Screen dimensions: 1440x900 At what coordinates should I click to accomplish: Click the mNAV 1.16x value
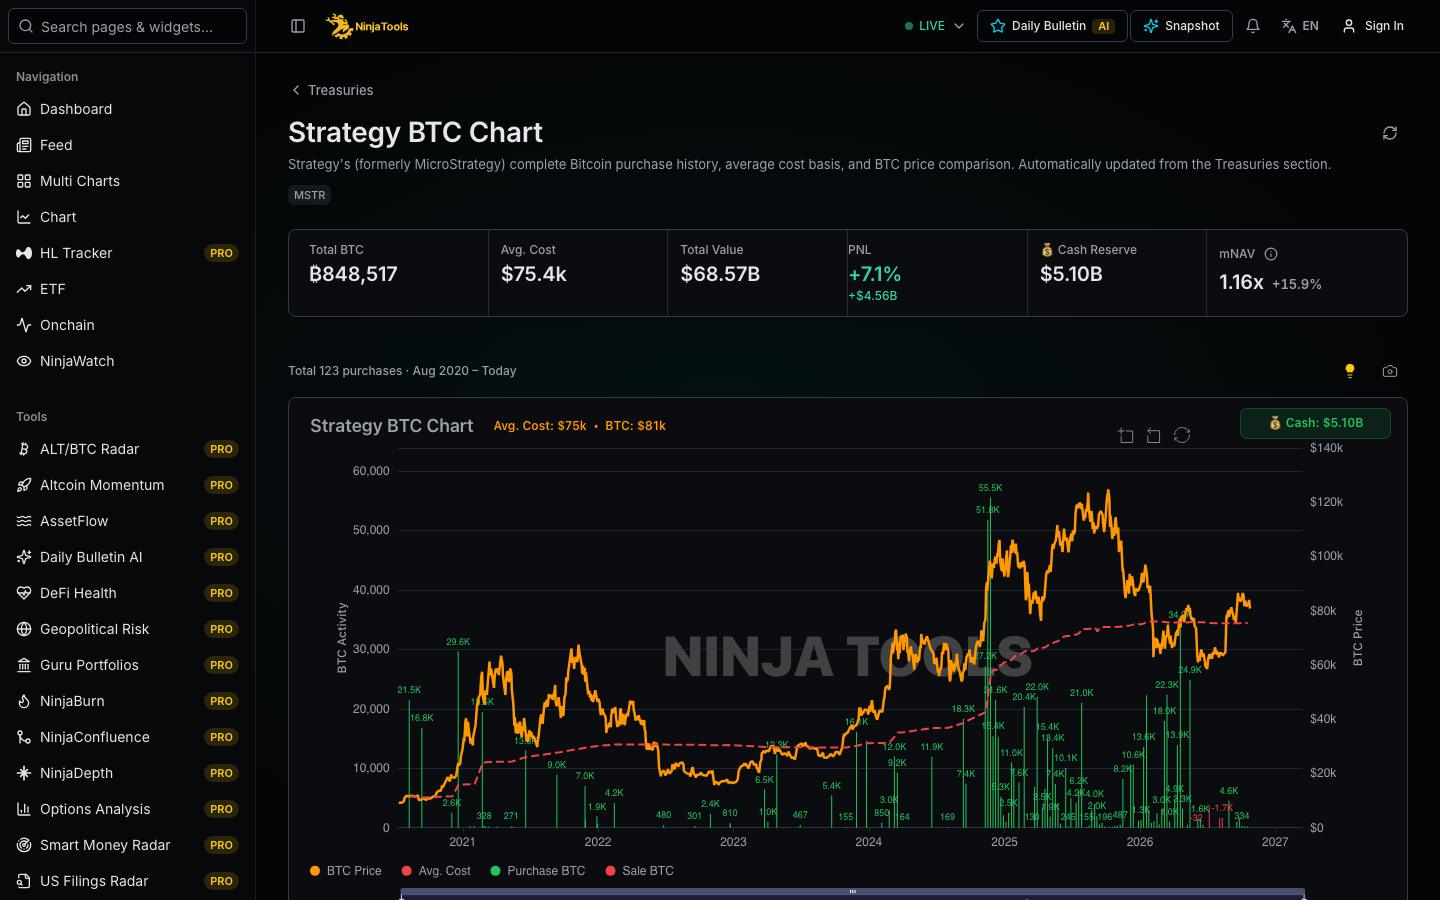coord(1241,282)
